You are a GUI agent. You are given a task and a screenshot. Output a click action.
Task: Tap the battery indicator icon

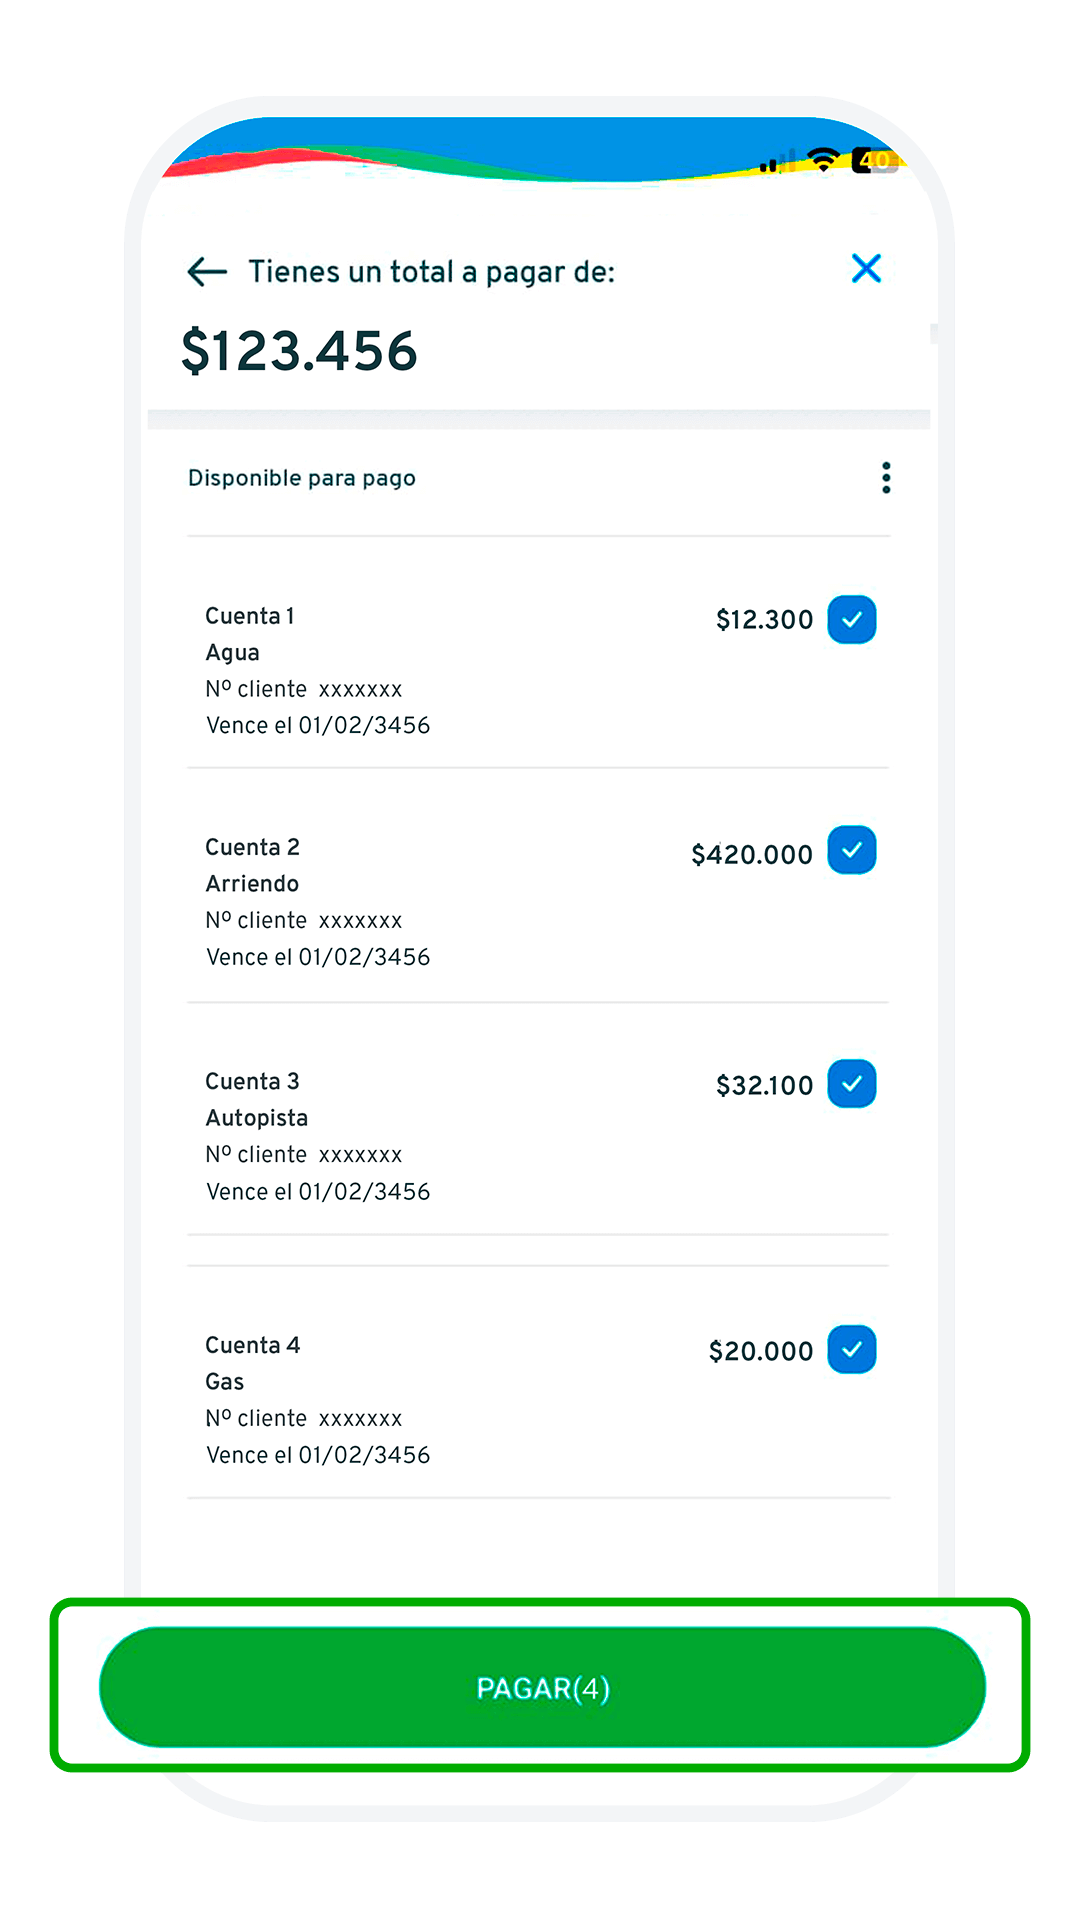click(874, 160)
